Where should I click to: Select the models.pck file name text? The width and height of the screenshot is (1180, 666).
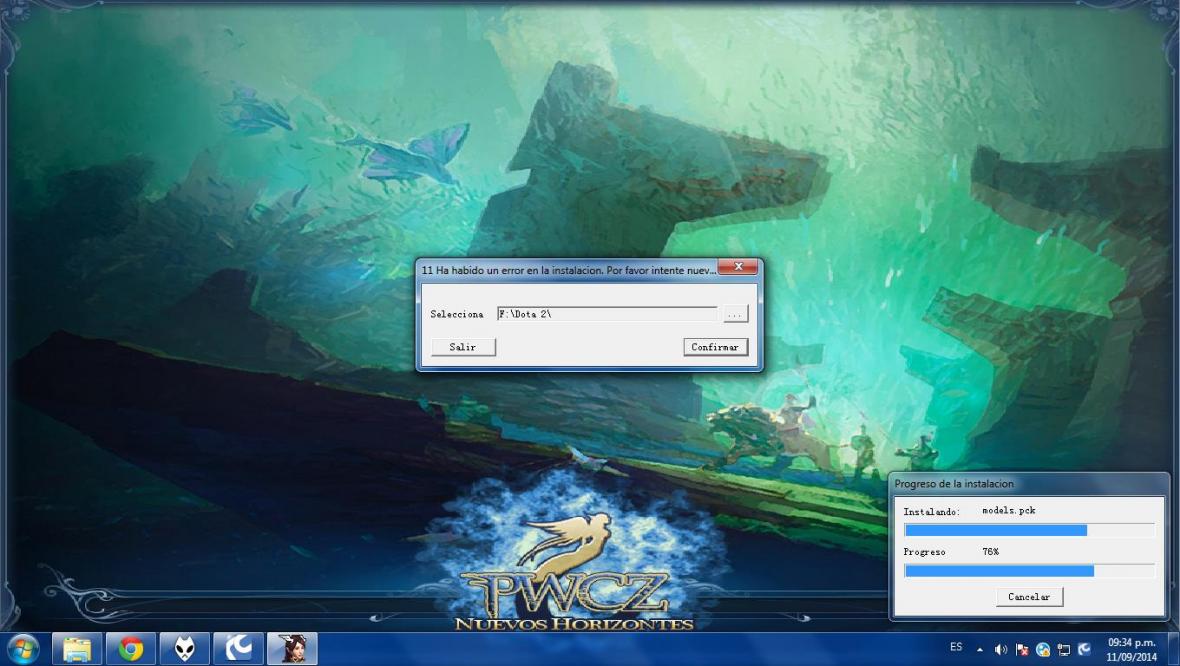(x=1008, y=510)
